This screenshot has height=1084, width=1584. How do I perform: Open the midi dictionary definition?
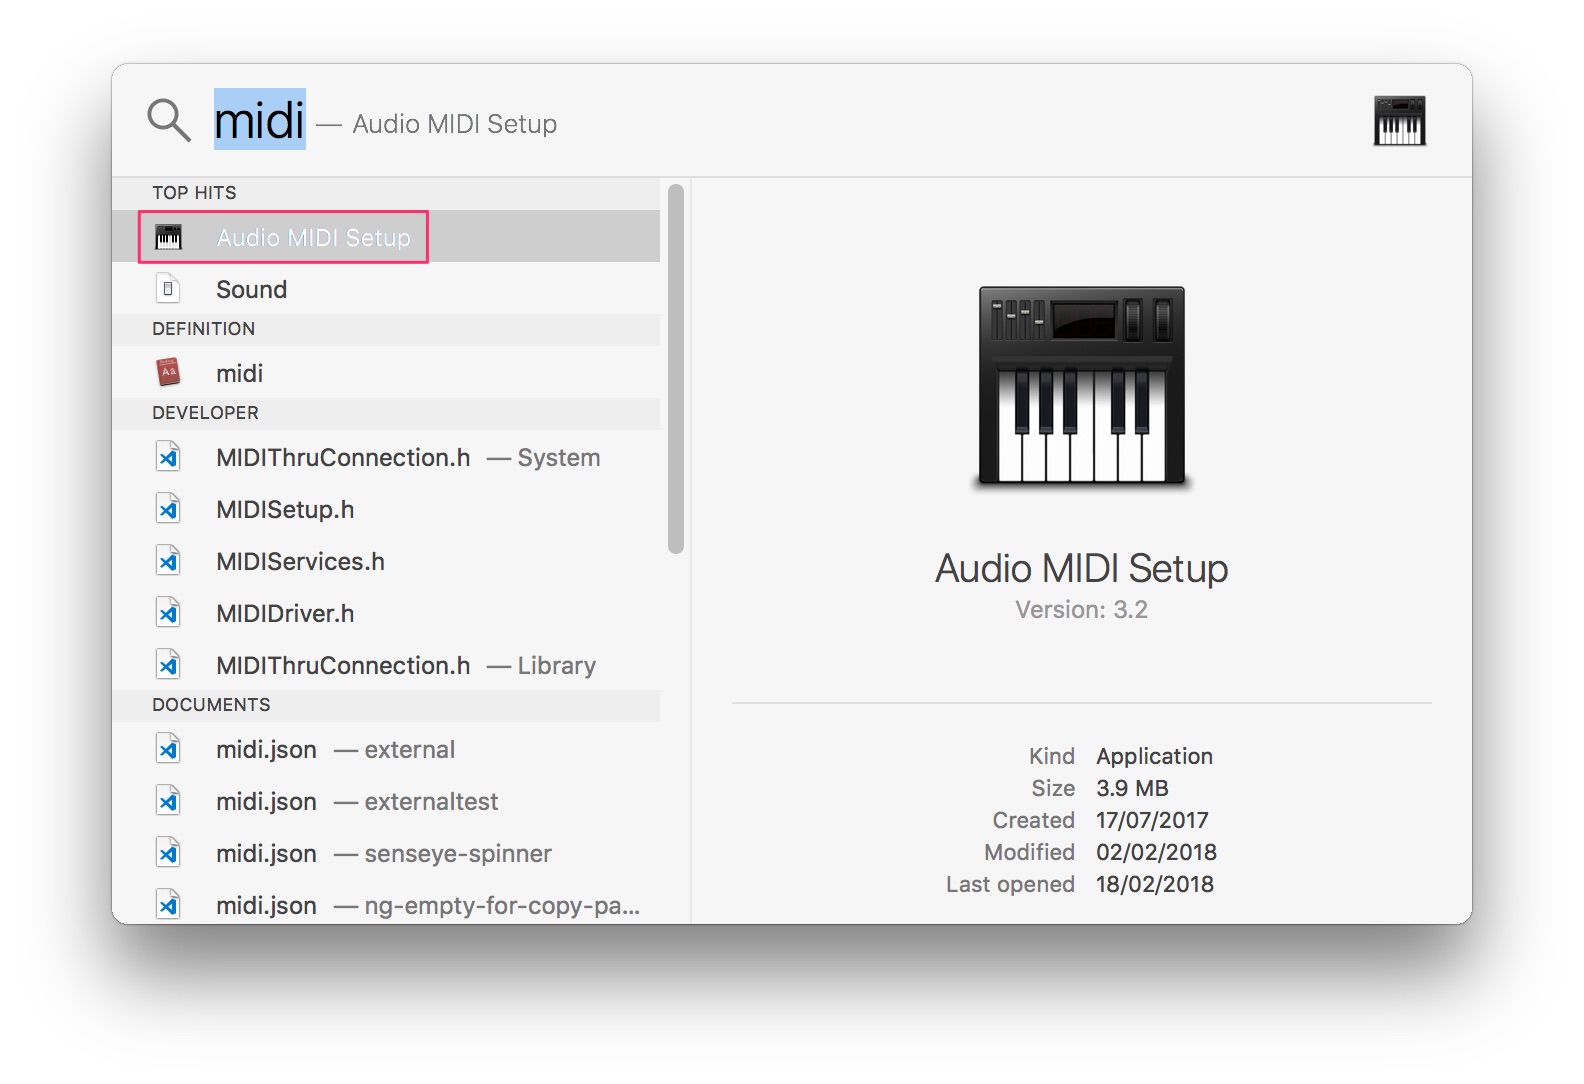[x=386, y=373]
